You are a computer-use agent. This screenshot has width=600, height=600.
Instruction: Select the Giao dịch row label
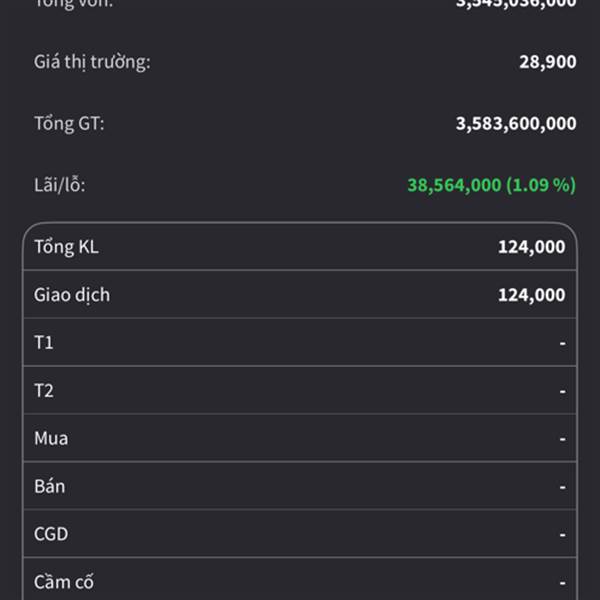point(72,295)
